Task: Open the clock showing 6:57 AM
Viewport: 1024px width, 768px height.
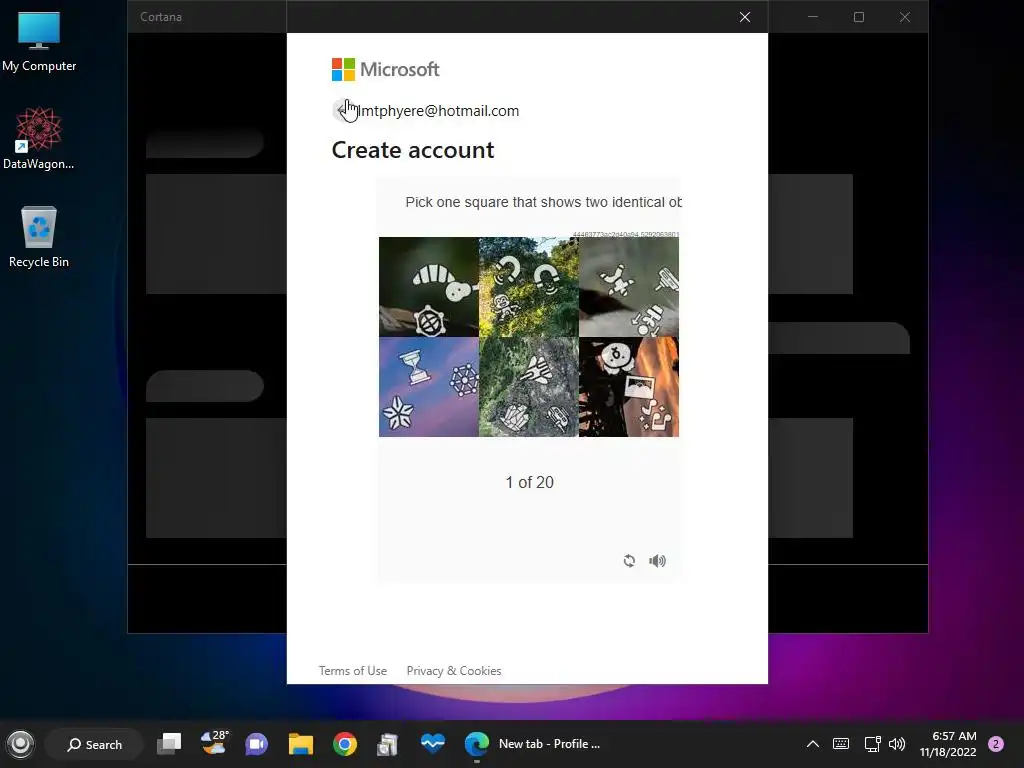Action: 948,744
